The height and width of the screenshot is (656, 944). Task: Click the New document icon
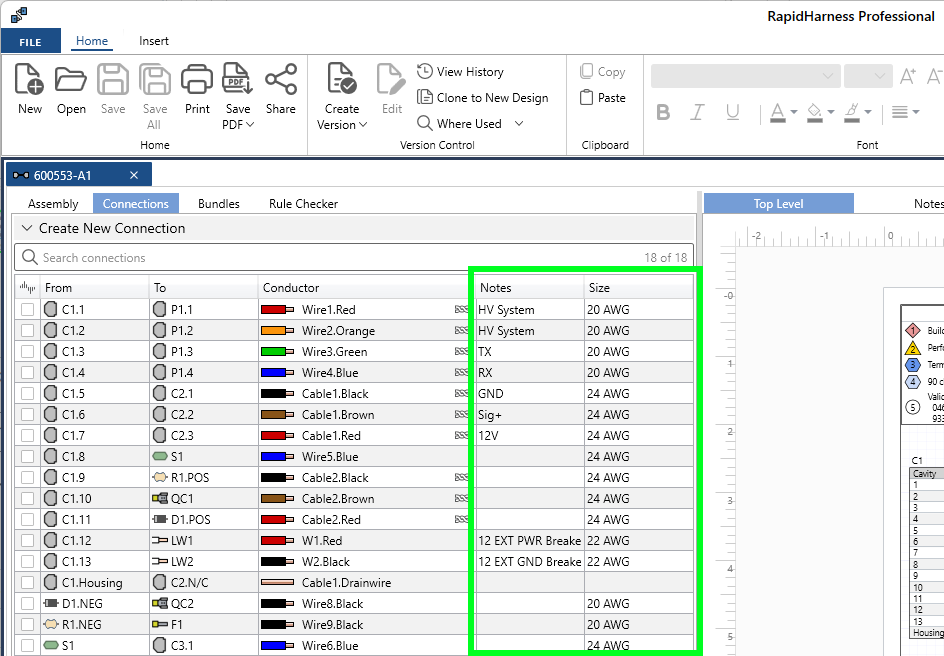point(30,79)
